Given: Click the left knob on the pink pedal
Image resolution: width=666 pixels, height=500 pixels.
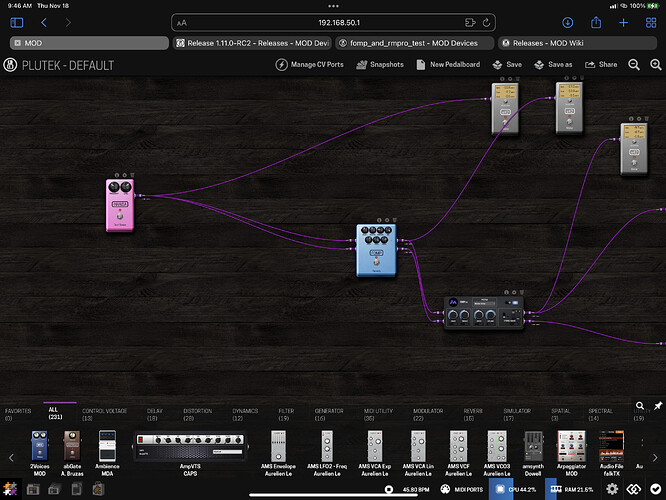Looking at the screenshot, I should pos(114,187).
